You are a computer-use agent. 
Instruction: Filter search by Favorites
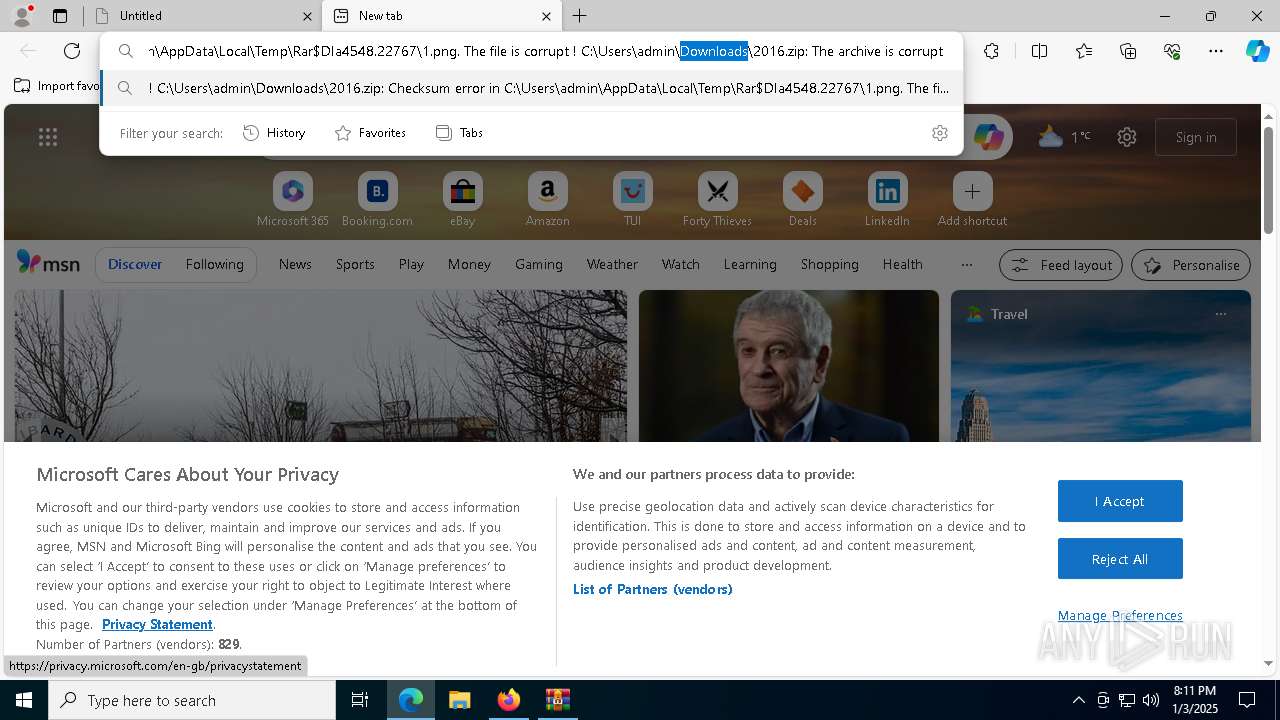(371, 133)
